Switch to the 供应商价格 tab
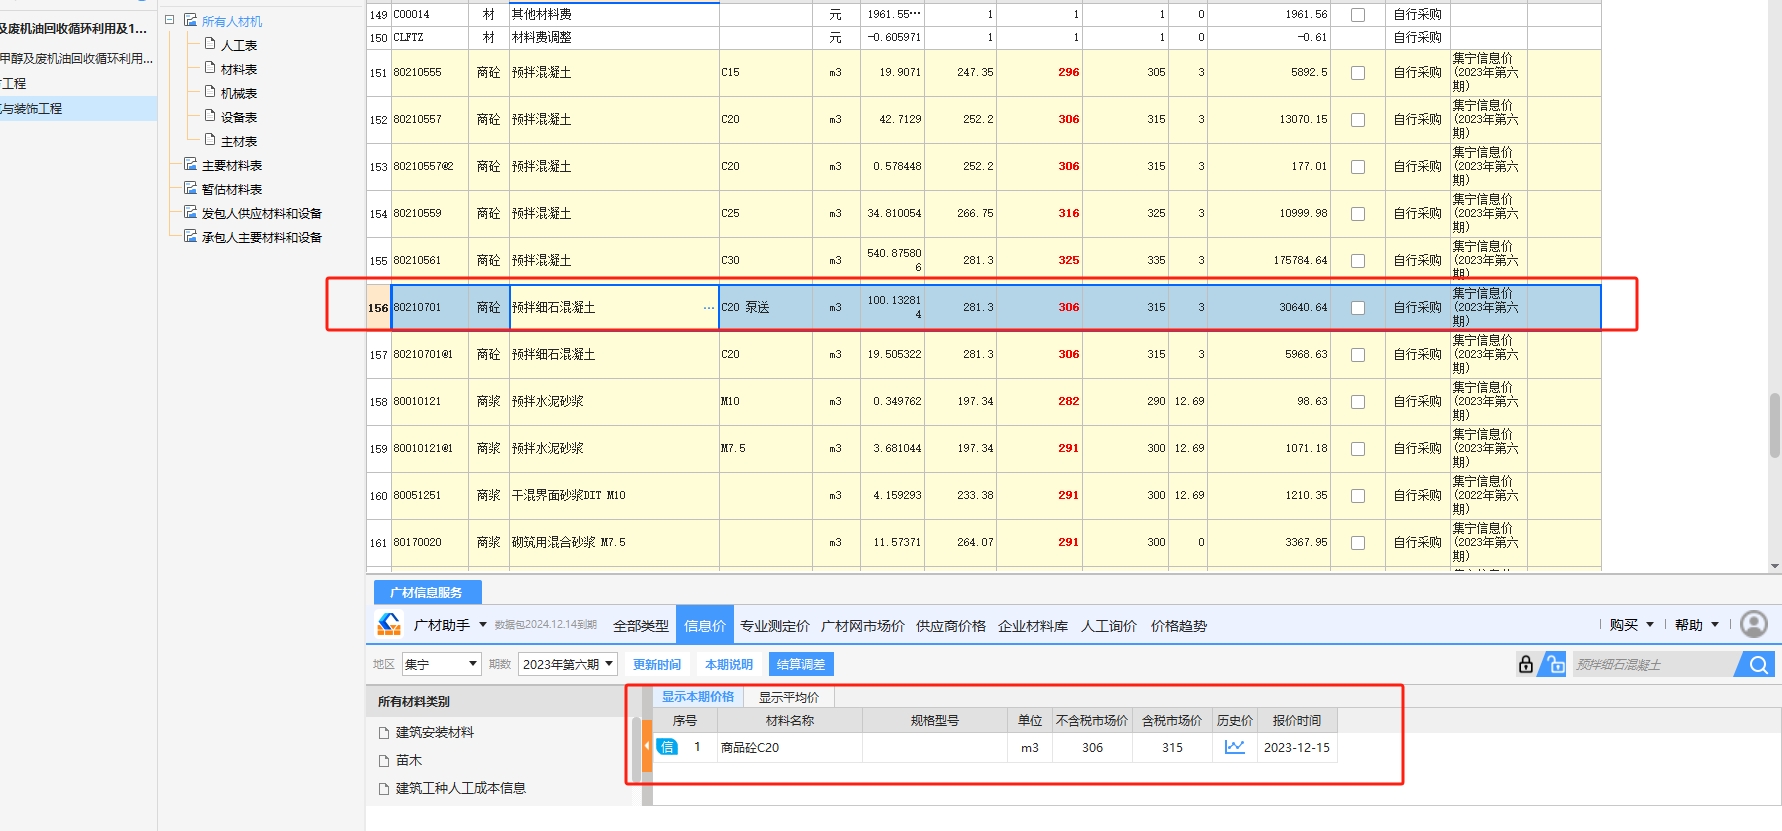1782x831 pixels. 951,626
